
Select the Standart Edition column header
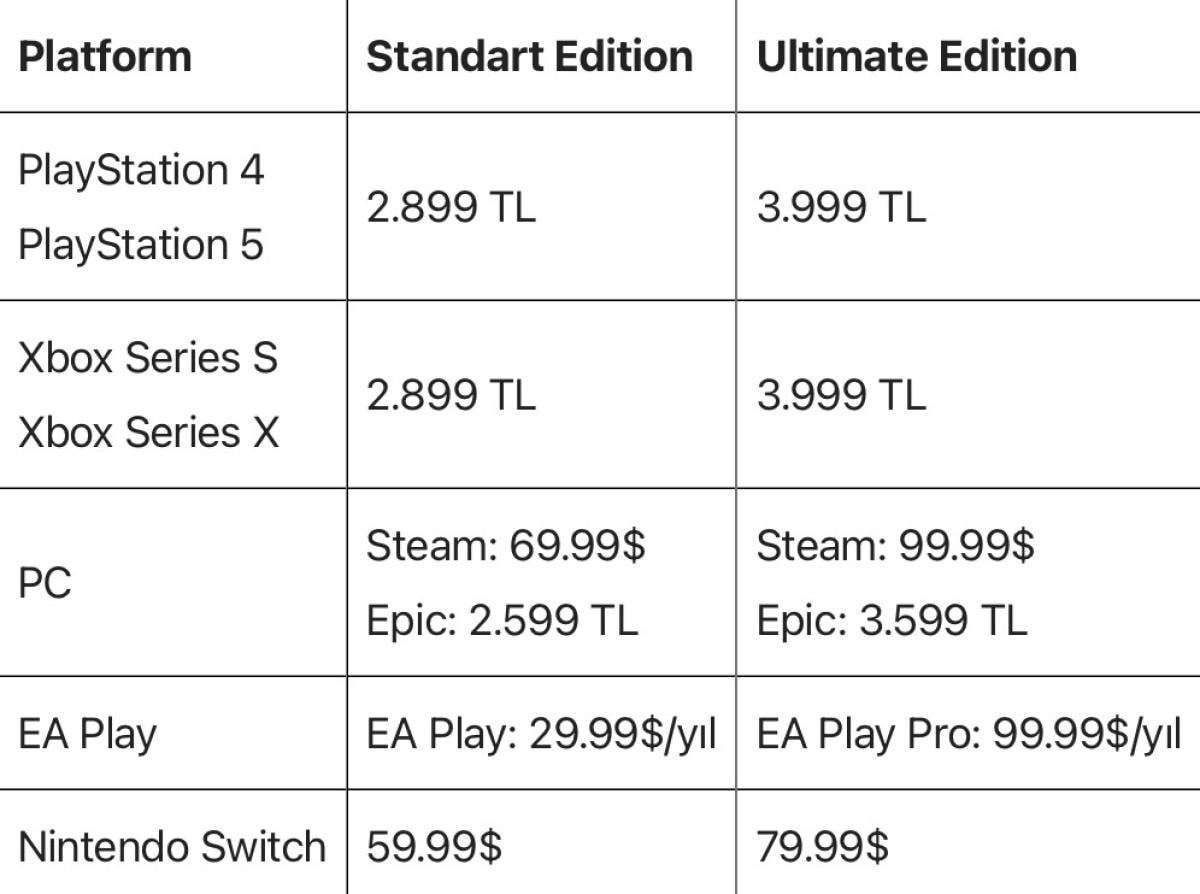pyautogui.click(x=529, y=56)
